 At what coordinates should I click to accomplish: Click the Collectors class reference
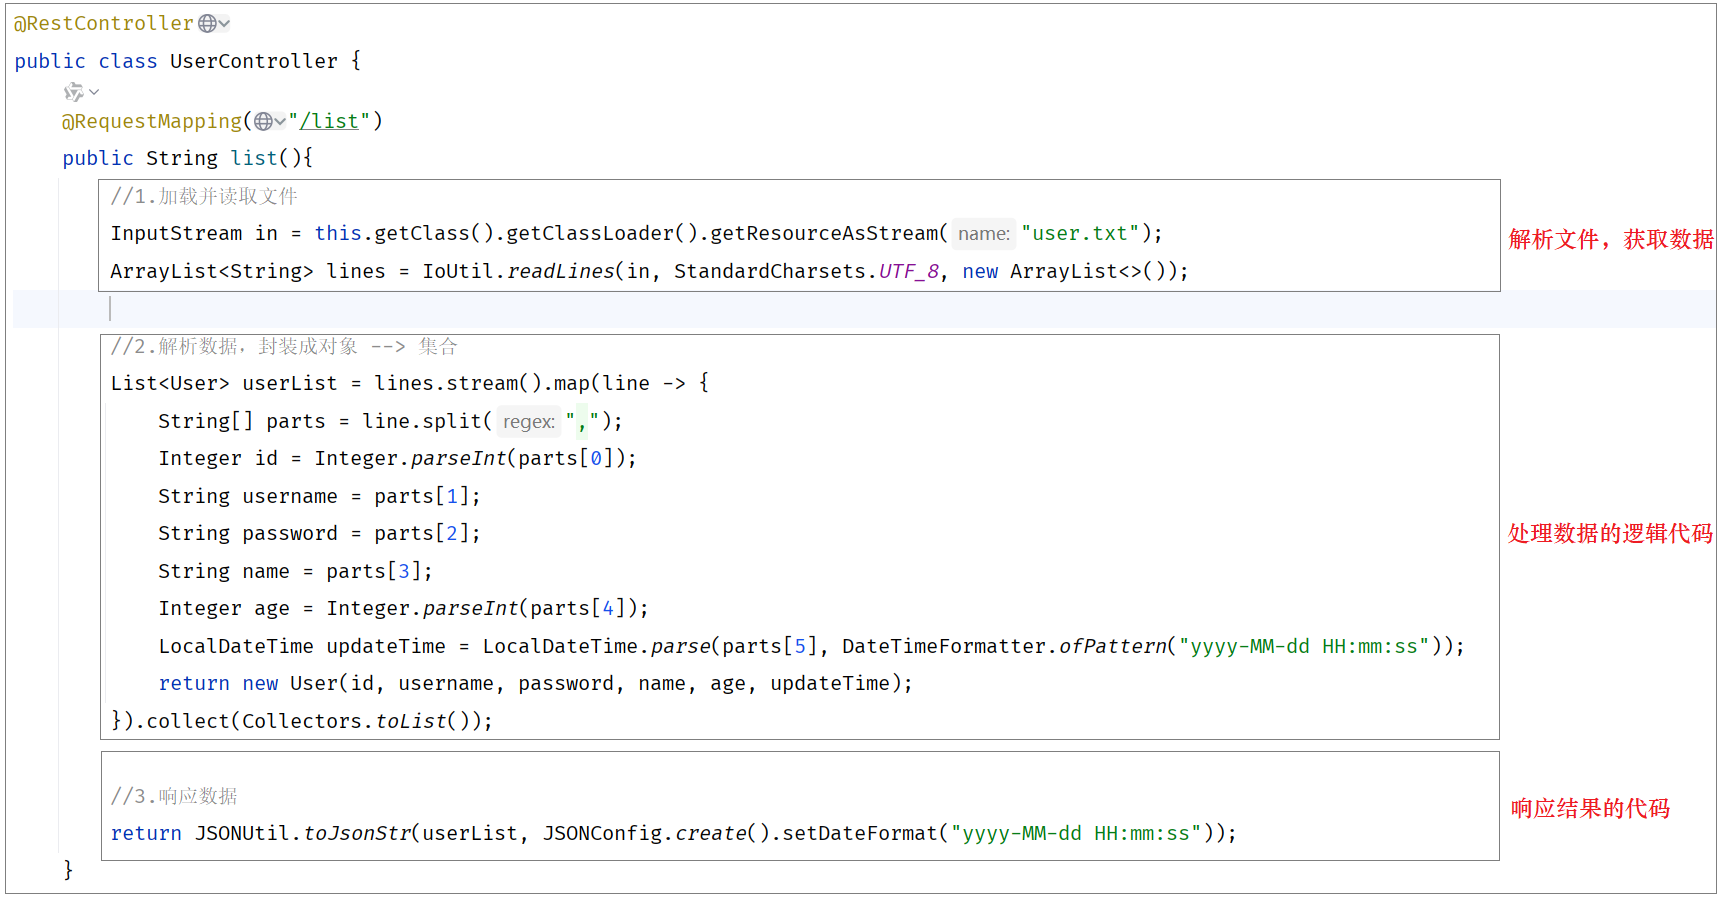tap(302, 721)
